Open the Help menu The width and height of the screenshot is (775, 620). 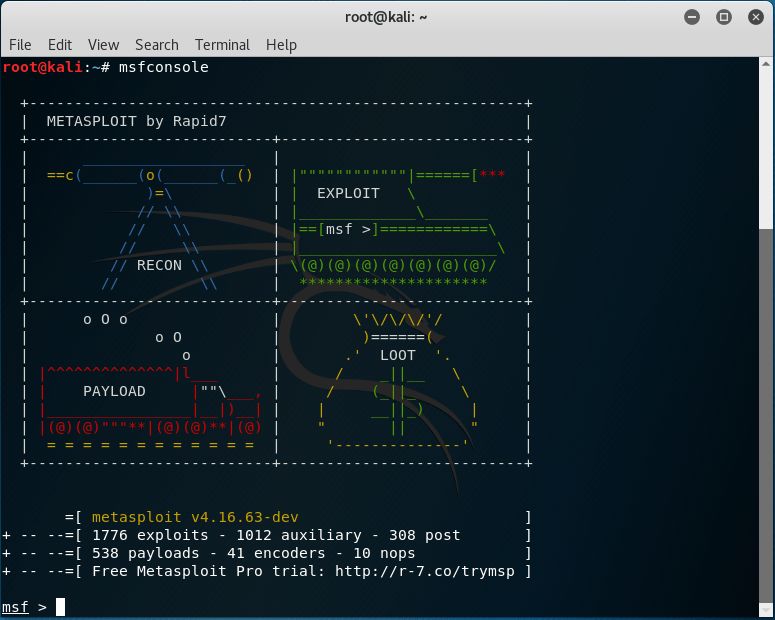coord(281,45)
